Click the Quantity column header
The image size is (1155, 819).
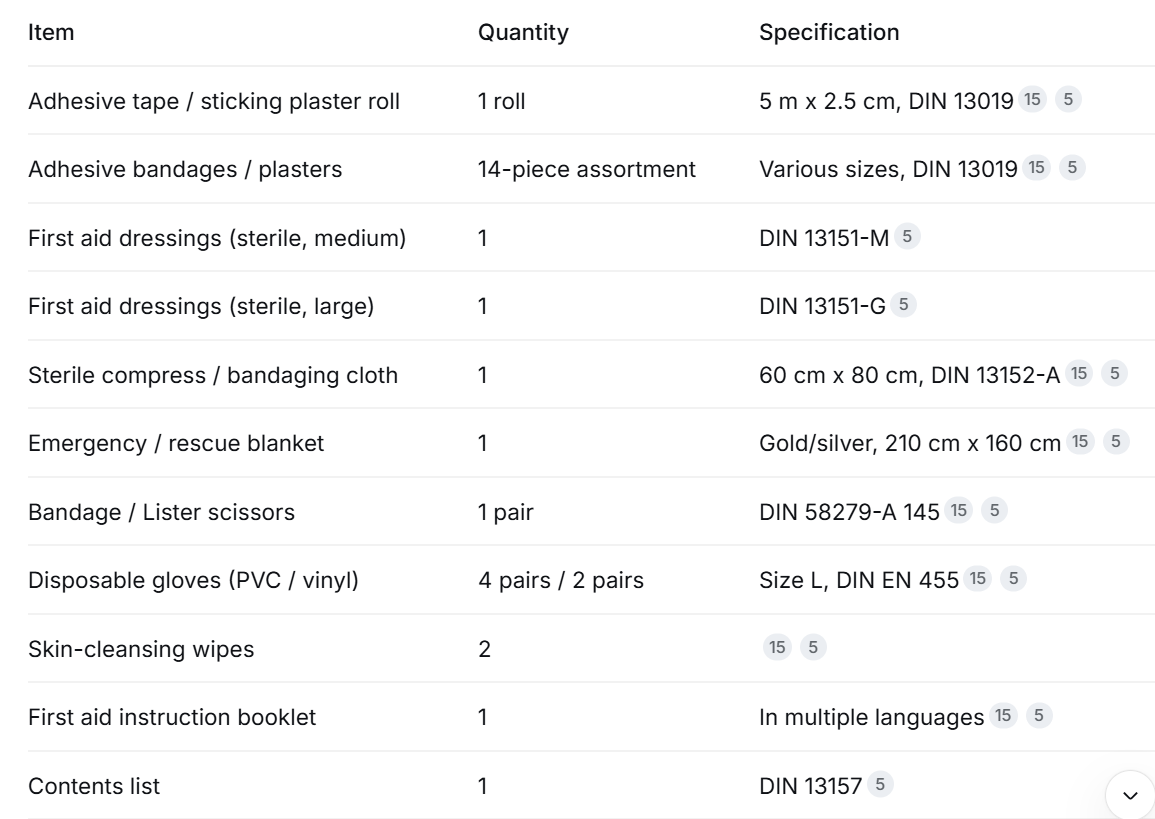523,32
